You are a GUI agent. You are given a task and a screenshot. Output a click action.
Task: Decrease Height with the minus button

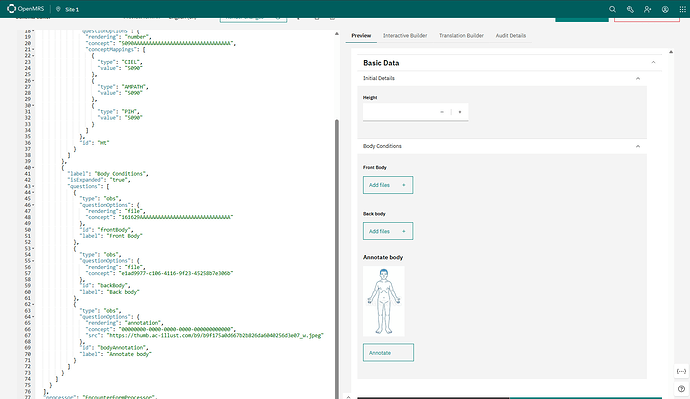[x=442, y=112]
